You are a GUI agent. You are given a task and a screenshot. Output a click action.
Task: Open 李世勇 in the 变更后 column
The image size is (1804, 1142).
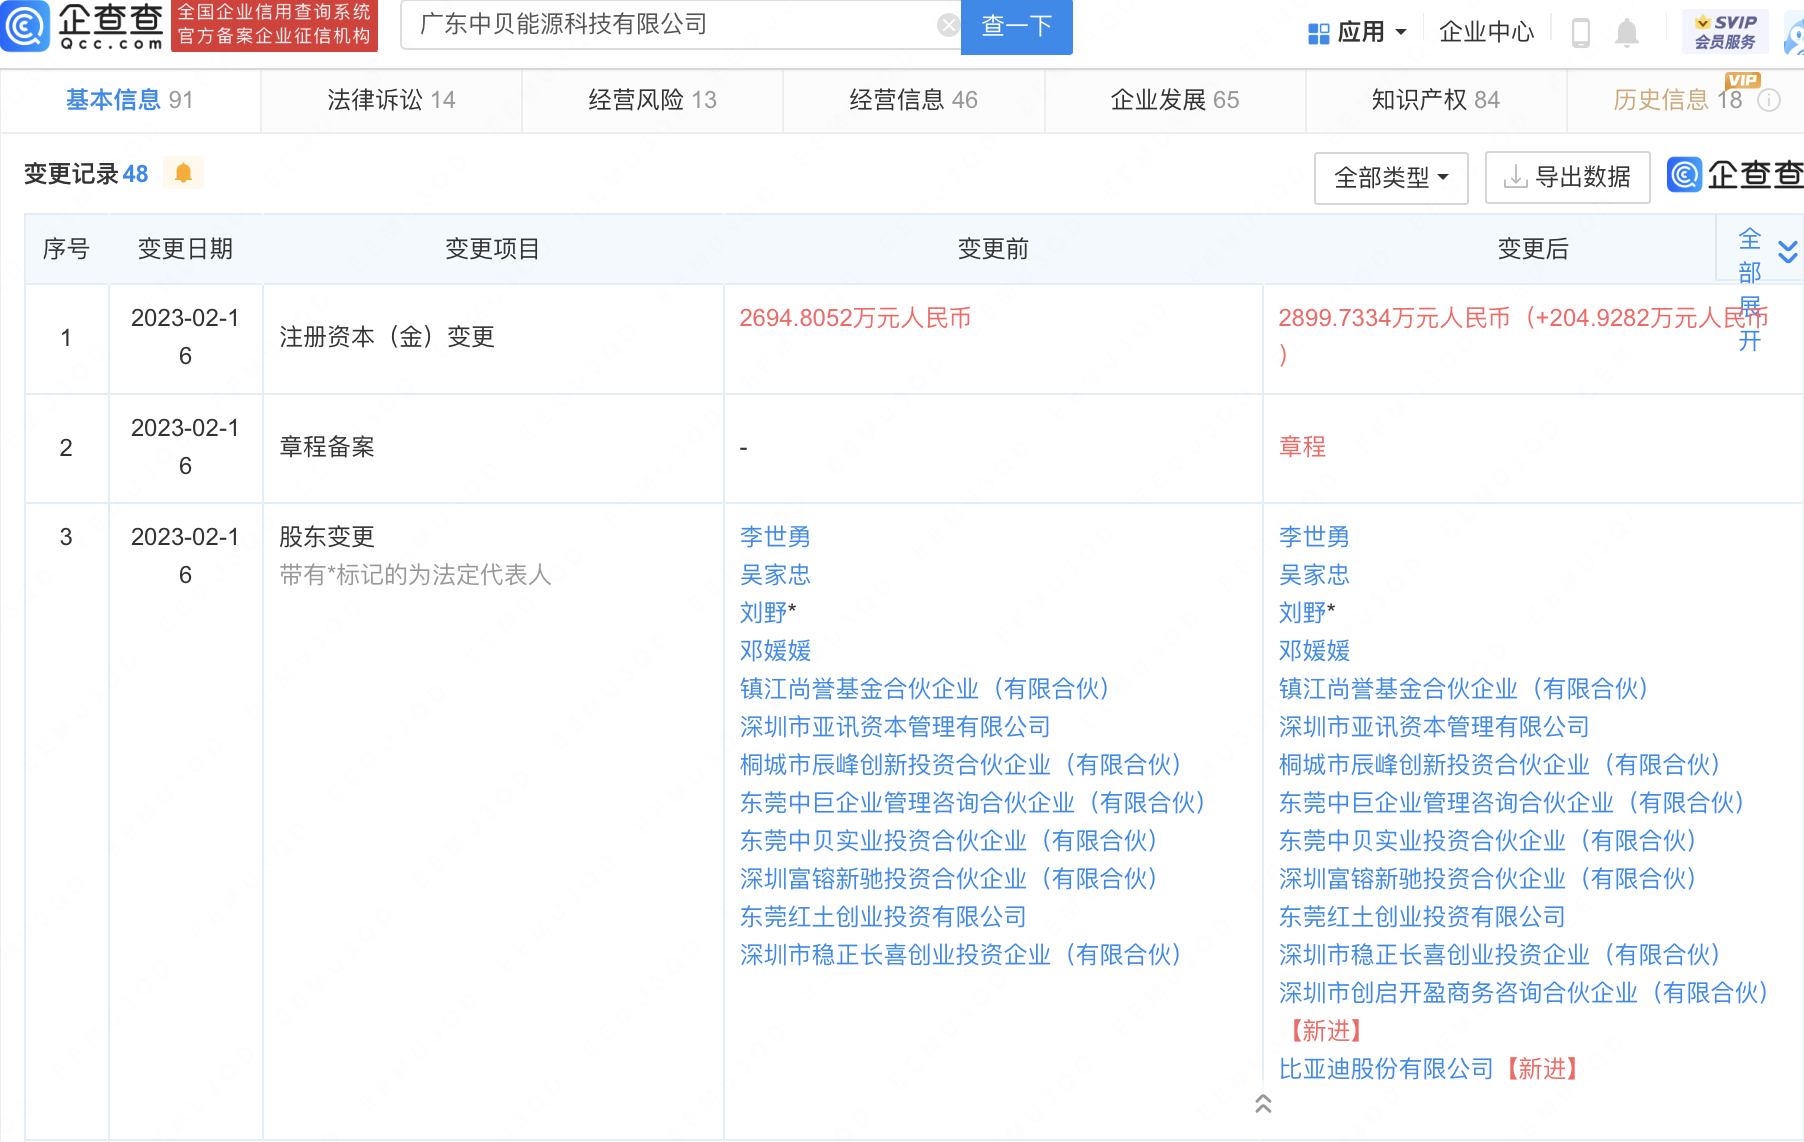click(1314, 537)
